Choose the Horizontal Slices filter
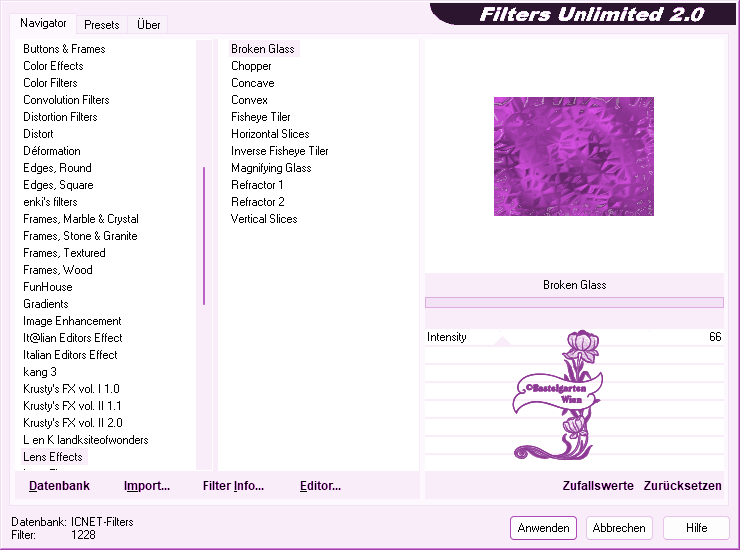Viewport: 740px width, 550px height. (270, 134)
